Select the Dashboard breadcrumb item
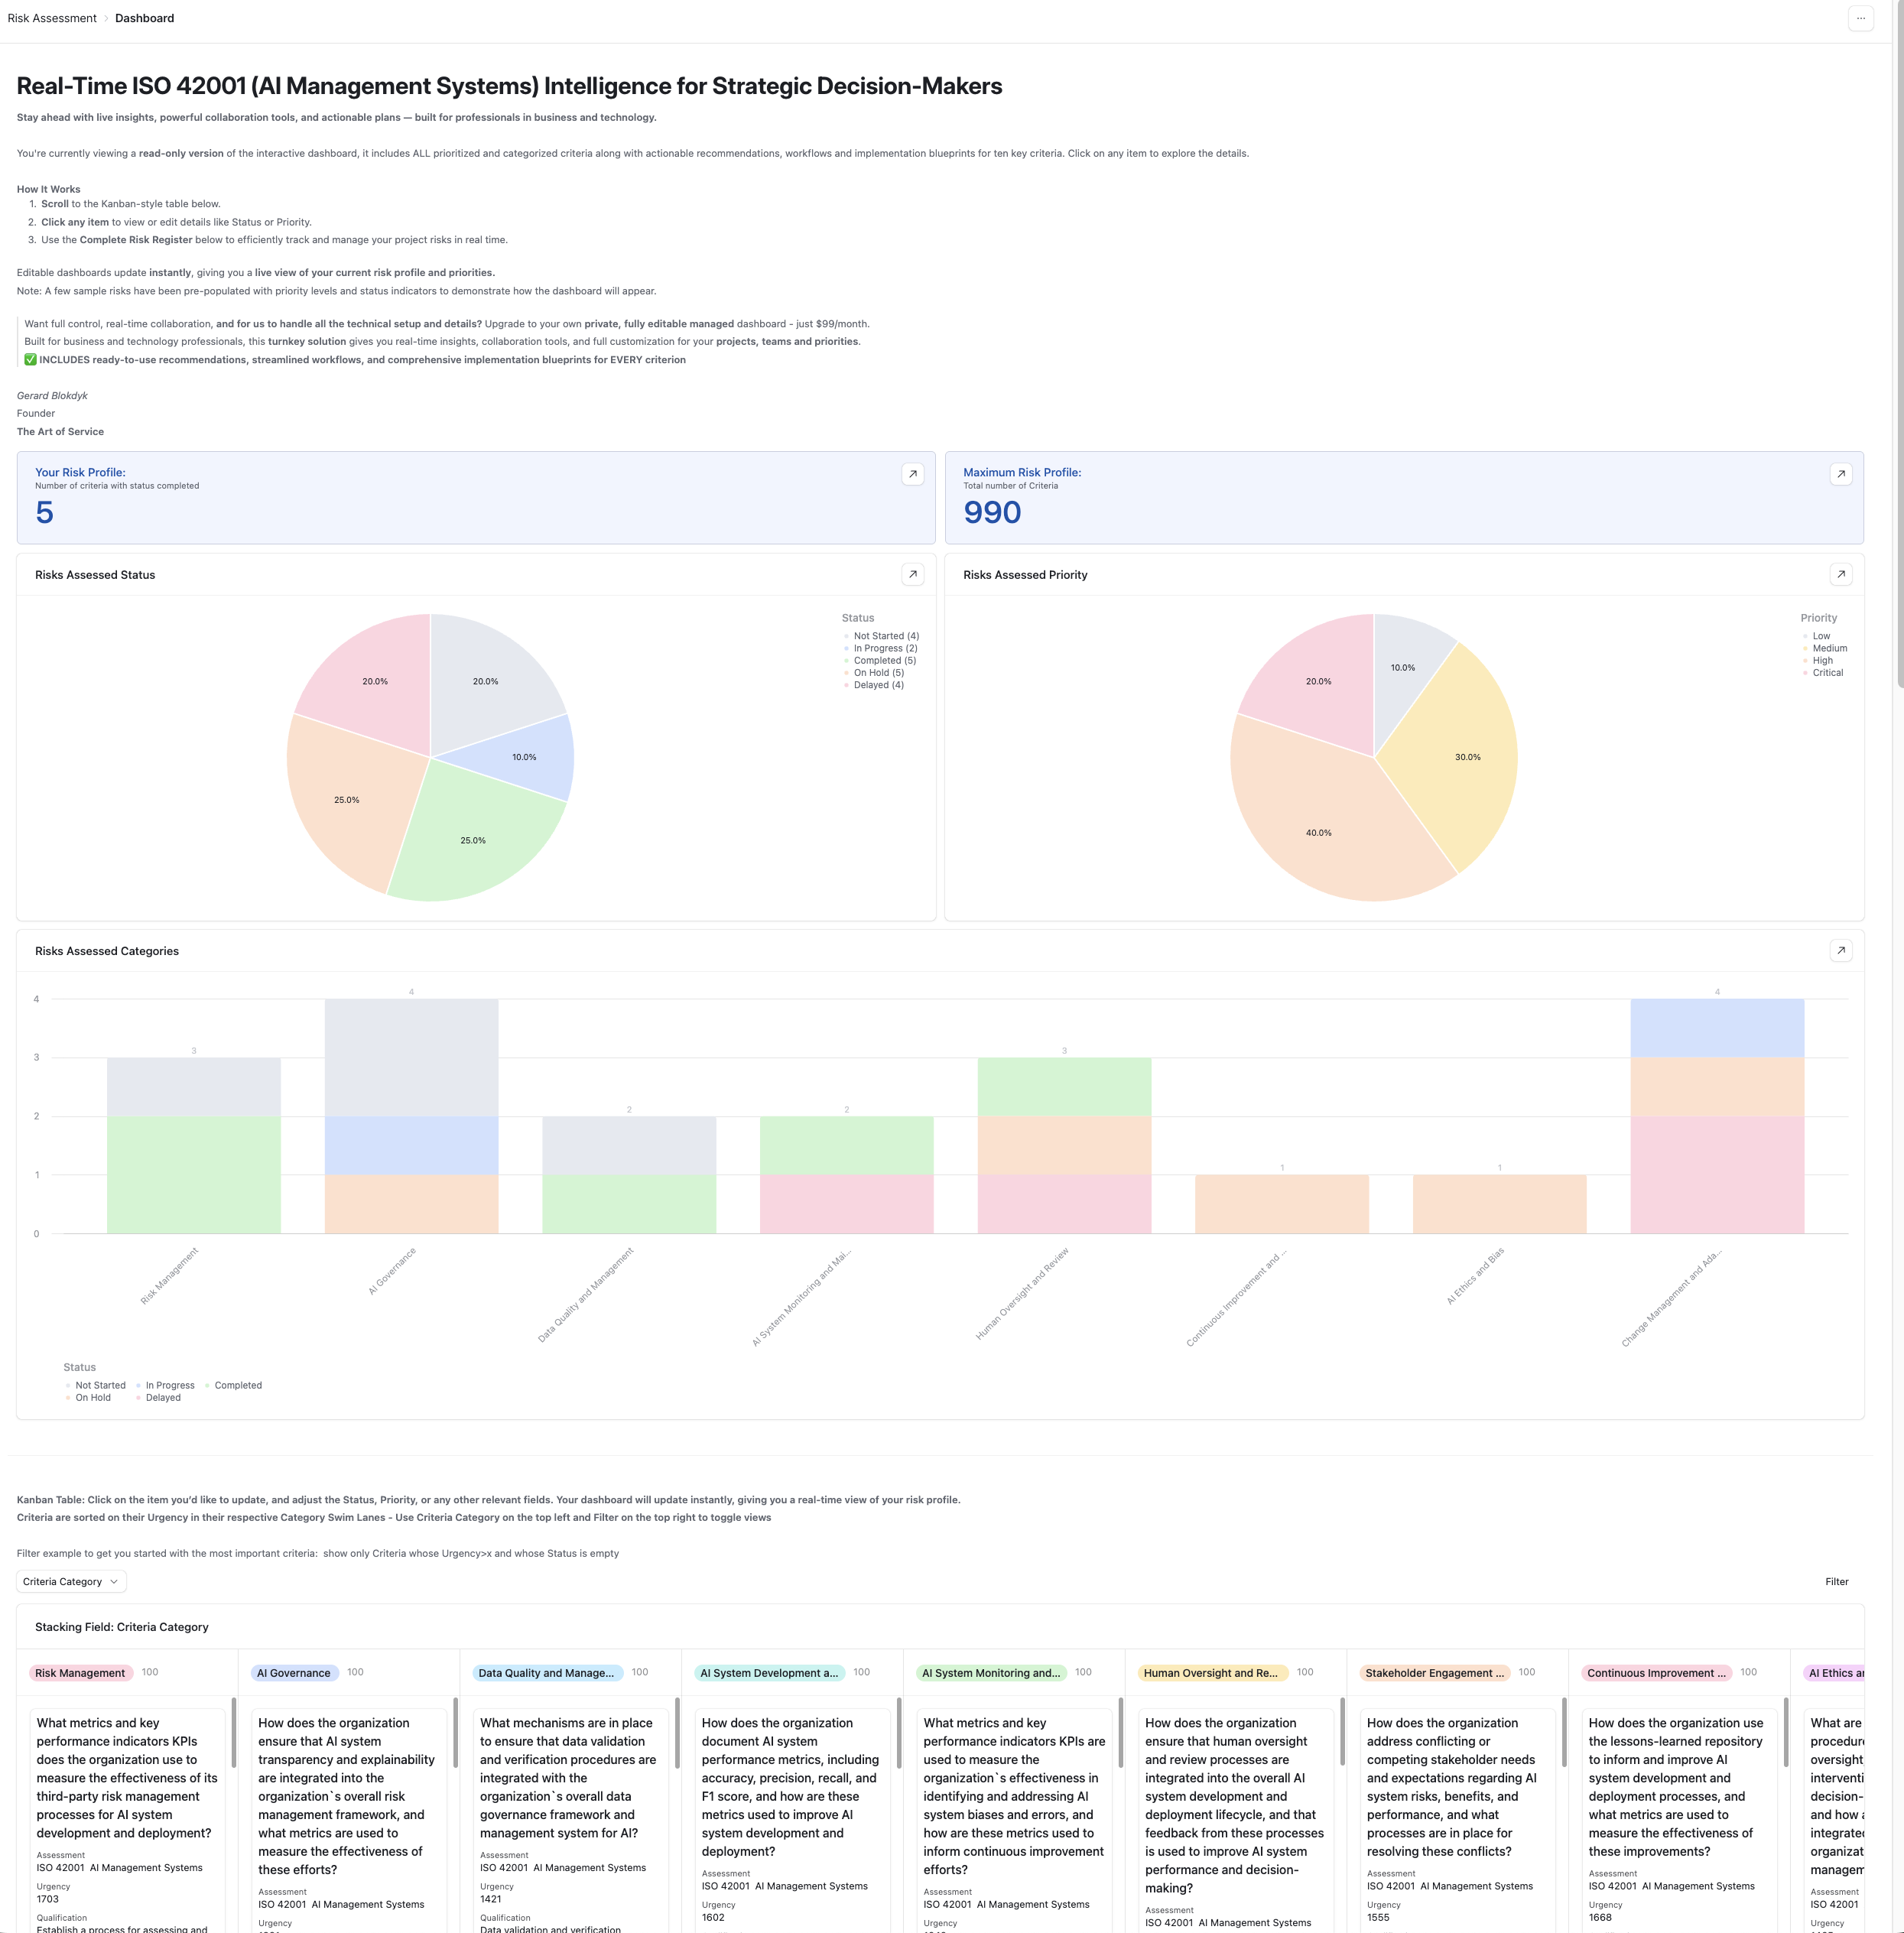The width and height of the screenshot is (1904, 1933). tap(144, 18)
